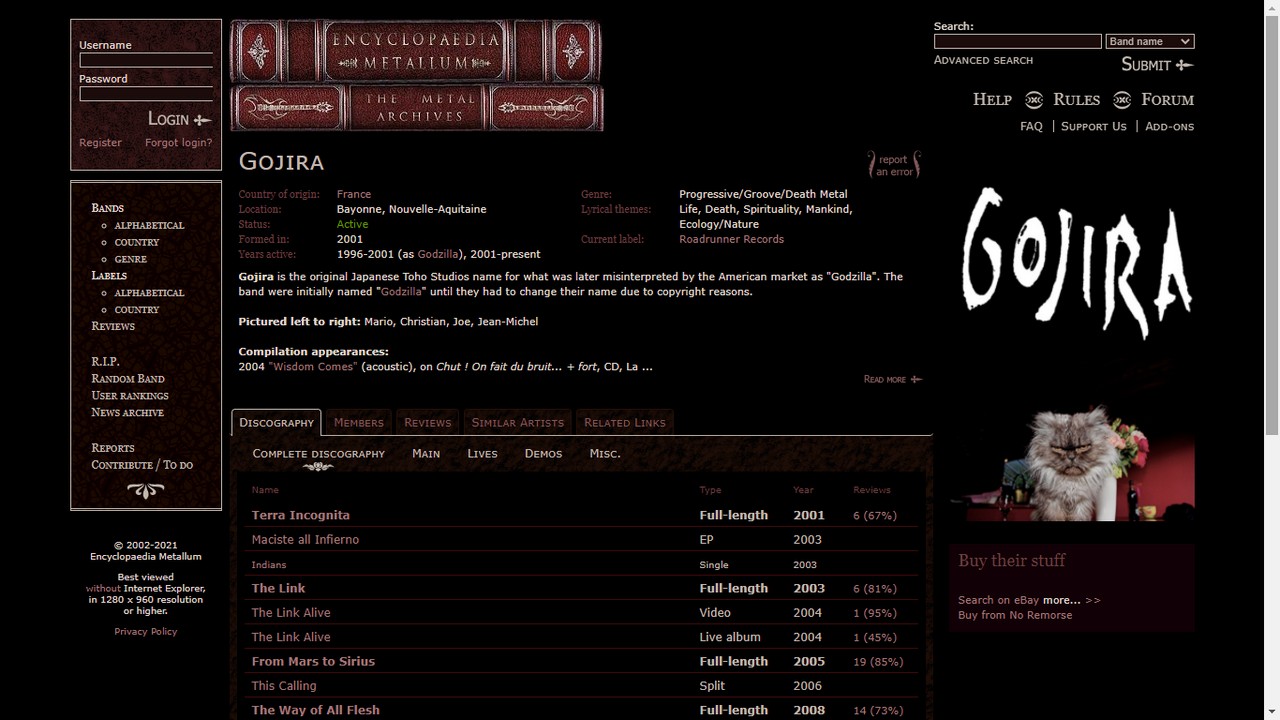Image resolution: width=1280 pixels, height=720 pixels.
Task: Open the Terra Incognita album
Action: (301, 516)
